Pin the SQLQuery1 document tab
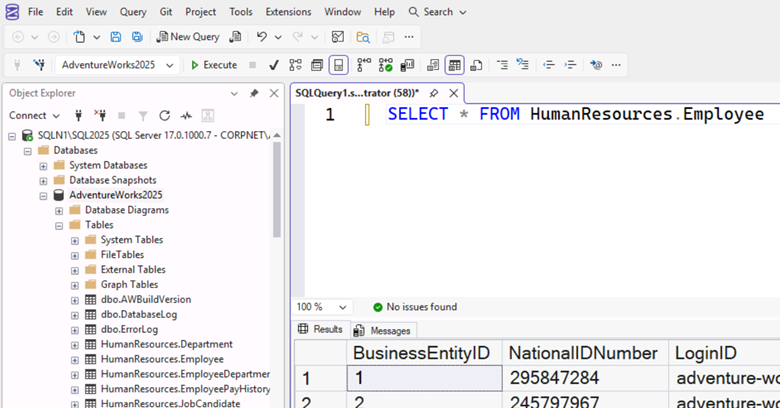 (434, 92)
